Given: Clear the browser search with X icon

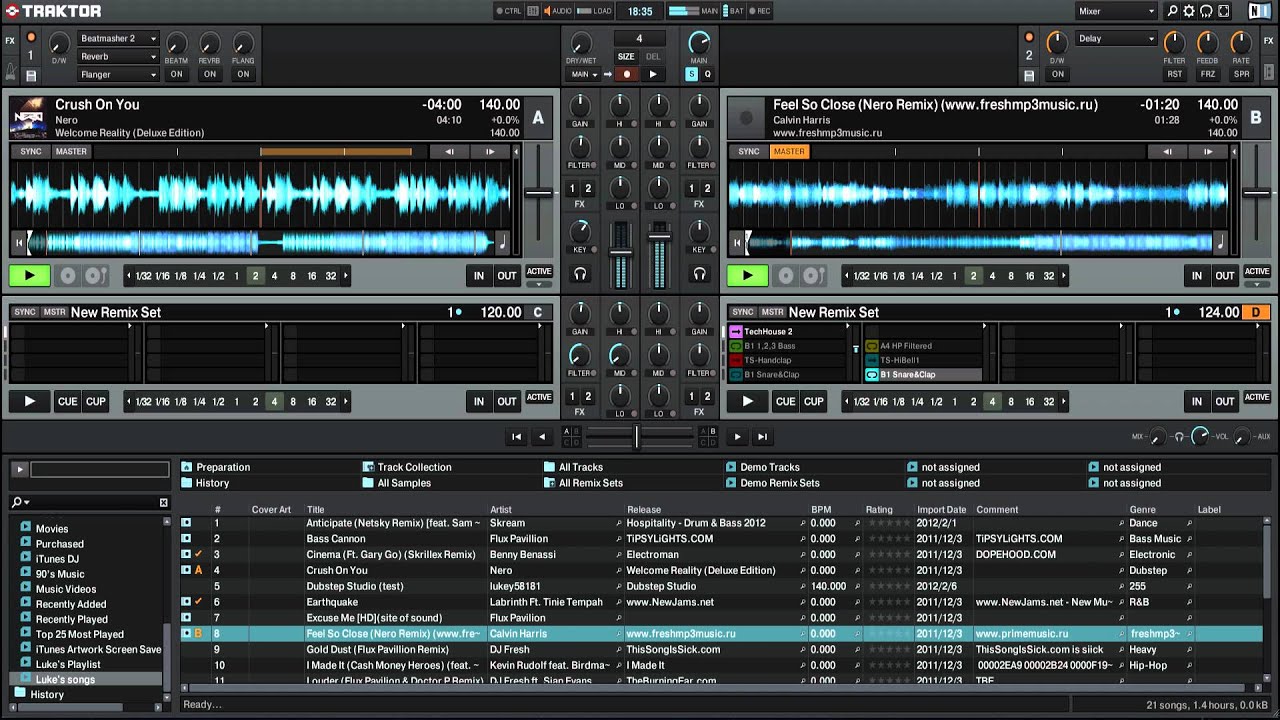Looking at the screenshot, I should coord(164,502).
